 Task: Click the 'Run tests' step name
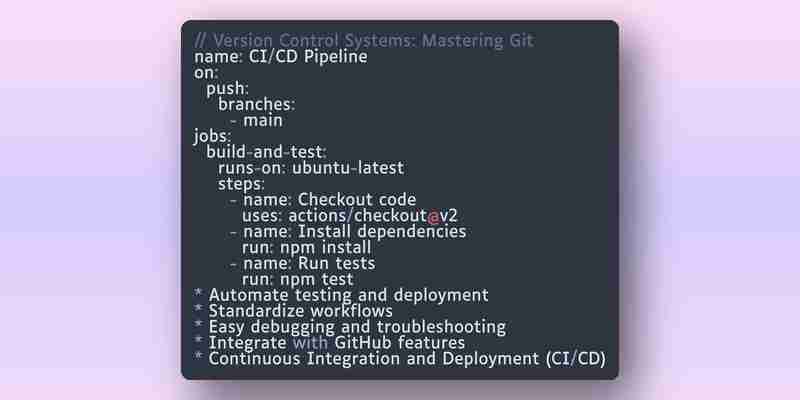pos(336,263)
